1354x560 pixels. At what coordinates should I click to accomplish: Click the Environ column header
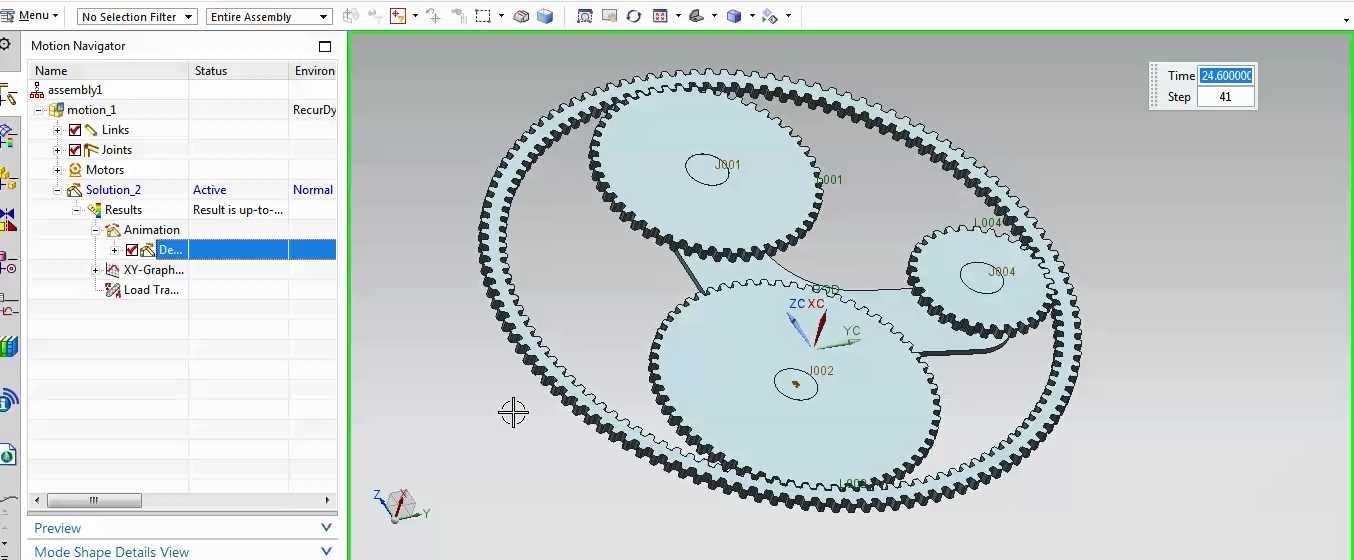tap(313, 71)
